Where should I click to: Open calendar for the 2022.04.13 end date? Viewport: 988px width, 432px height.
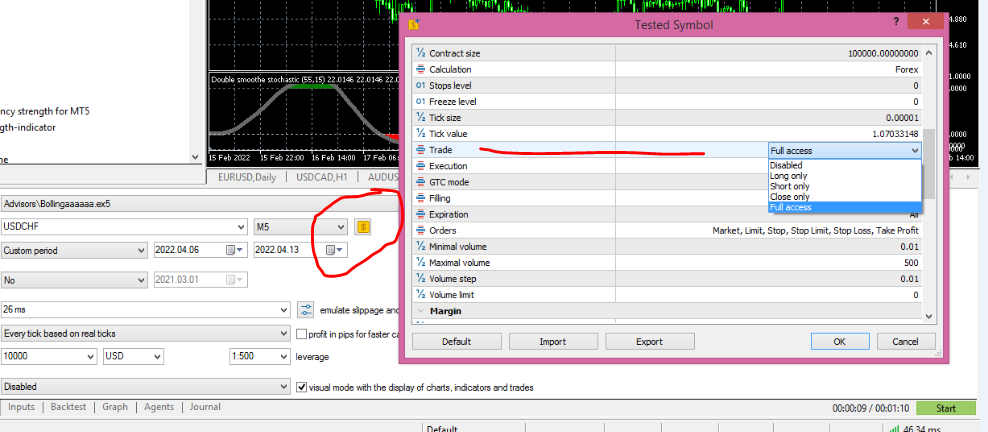335,250
